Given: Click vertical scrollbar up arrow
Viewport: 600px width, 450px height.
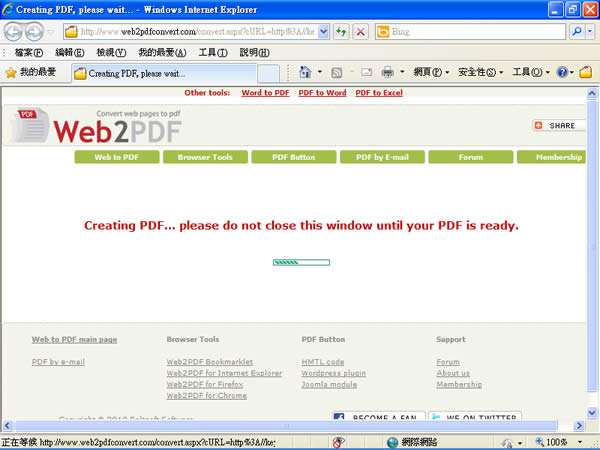Looking at the screenshot, I should pos(592,93).
